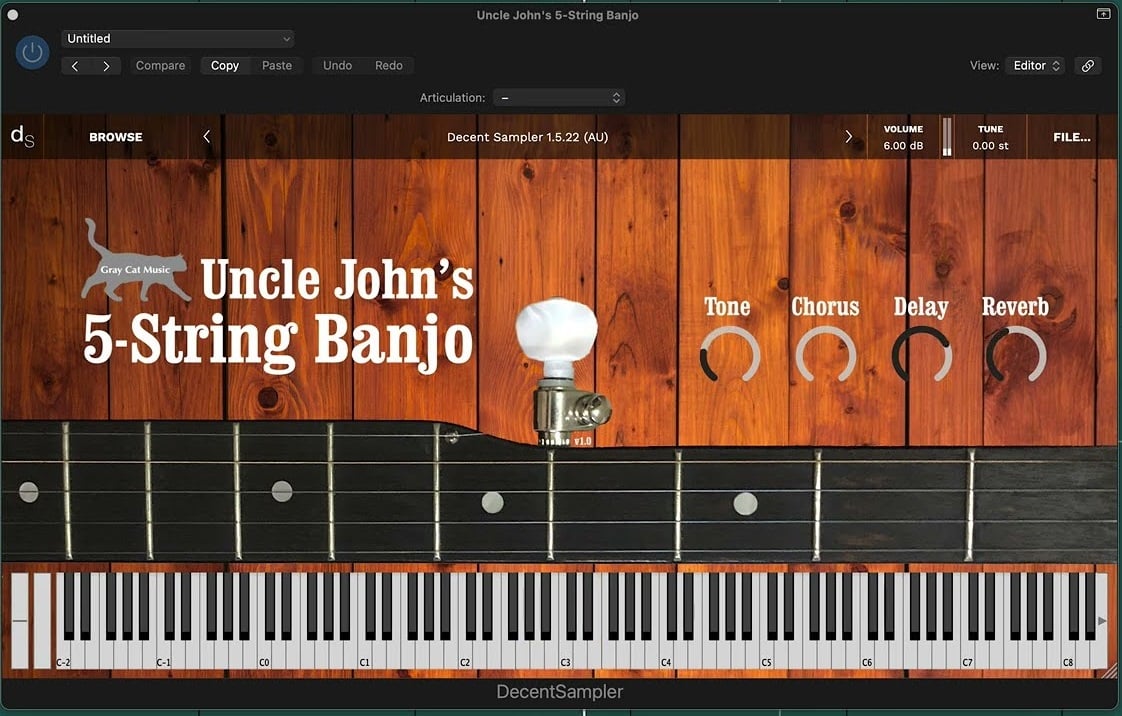Click the mod wheel strip
1122x716 pixels.
pyautogui.click(x=42, y=621)
